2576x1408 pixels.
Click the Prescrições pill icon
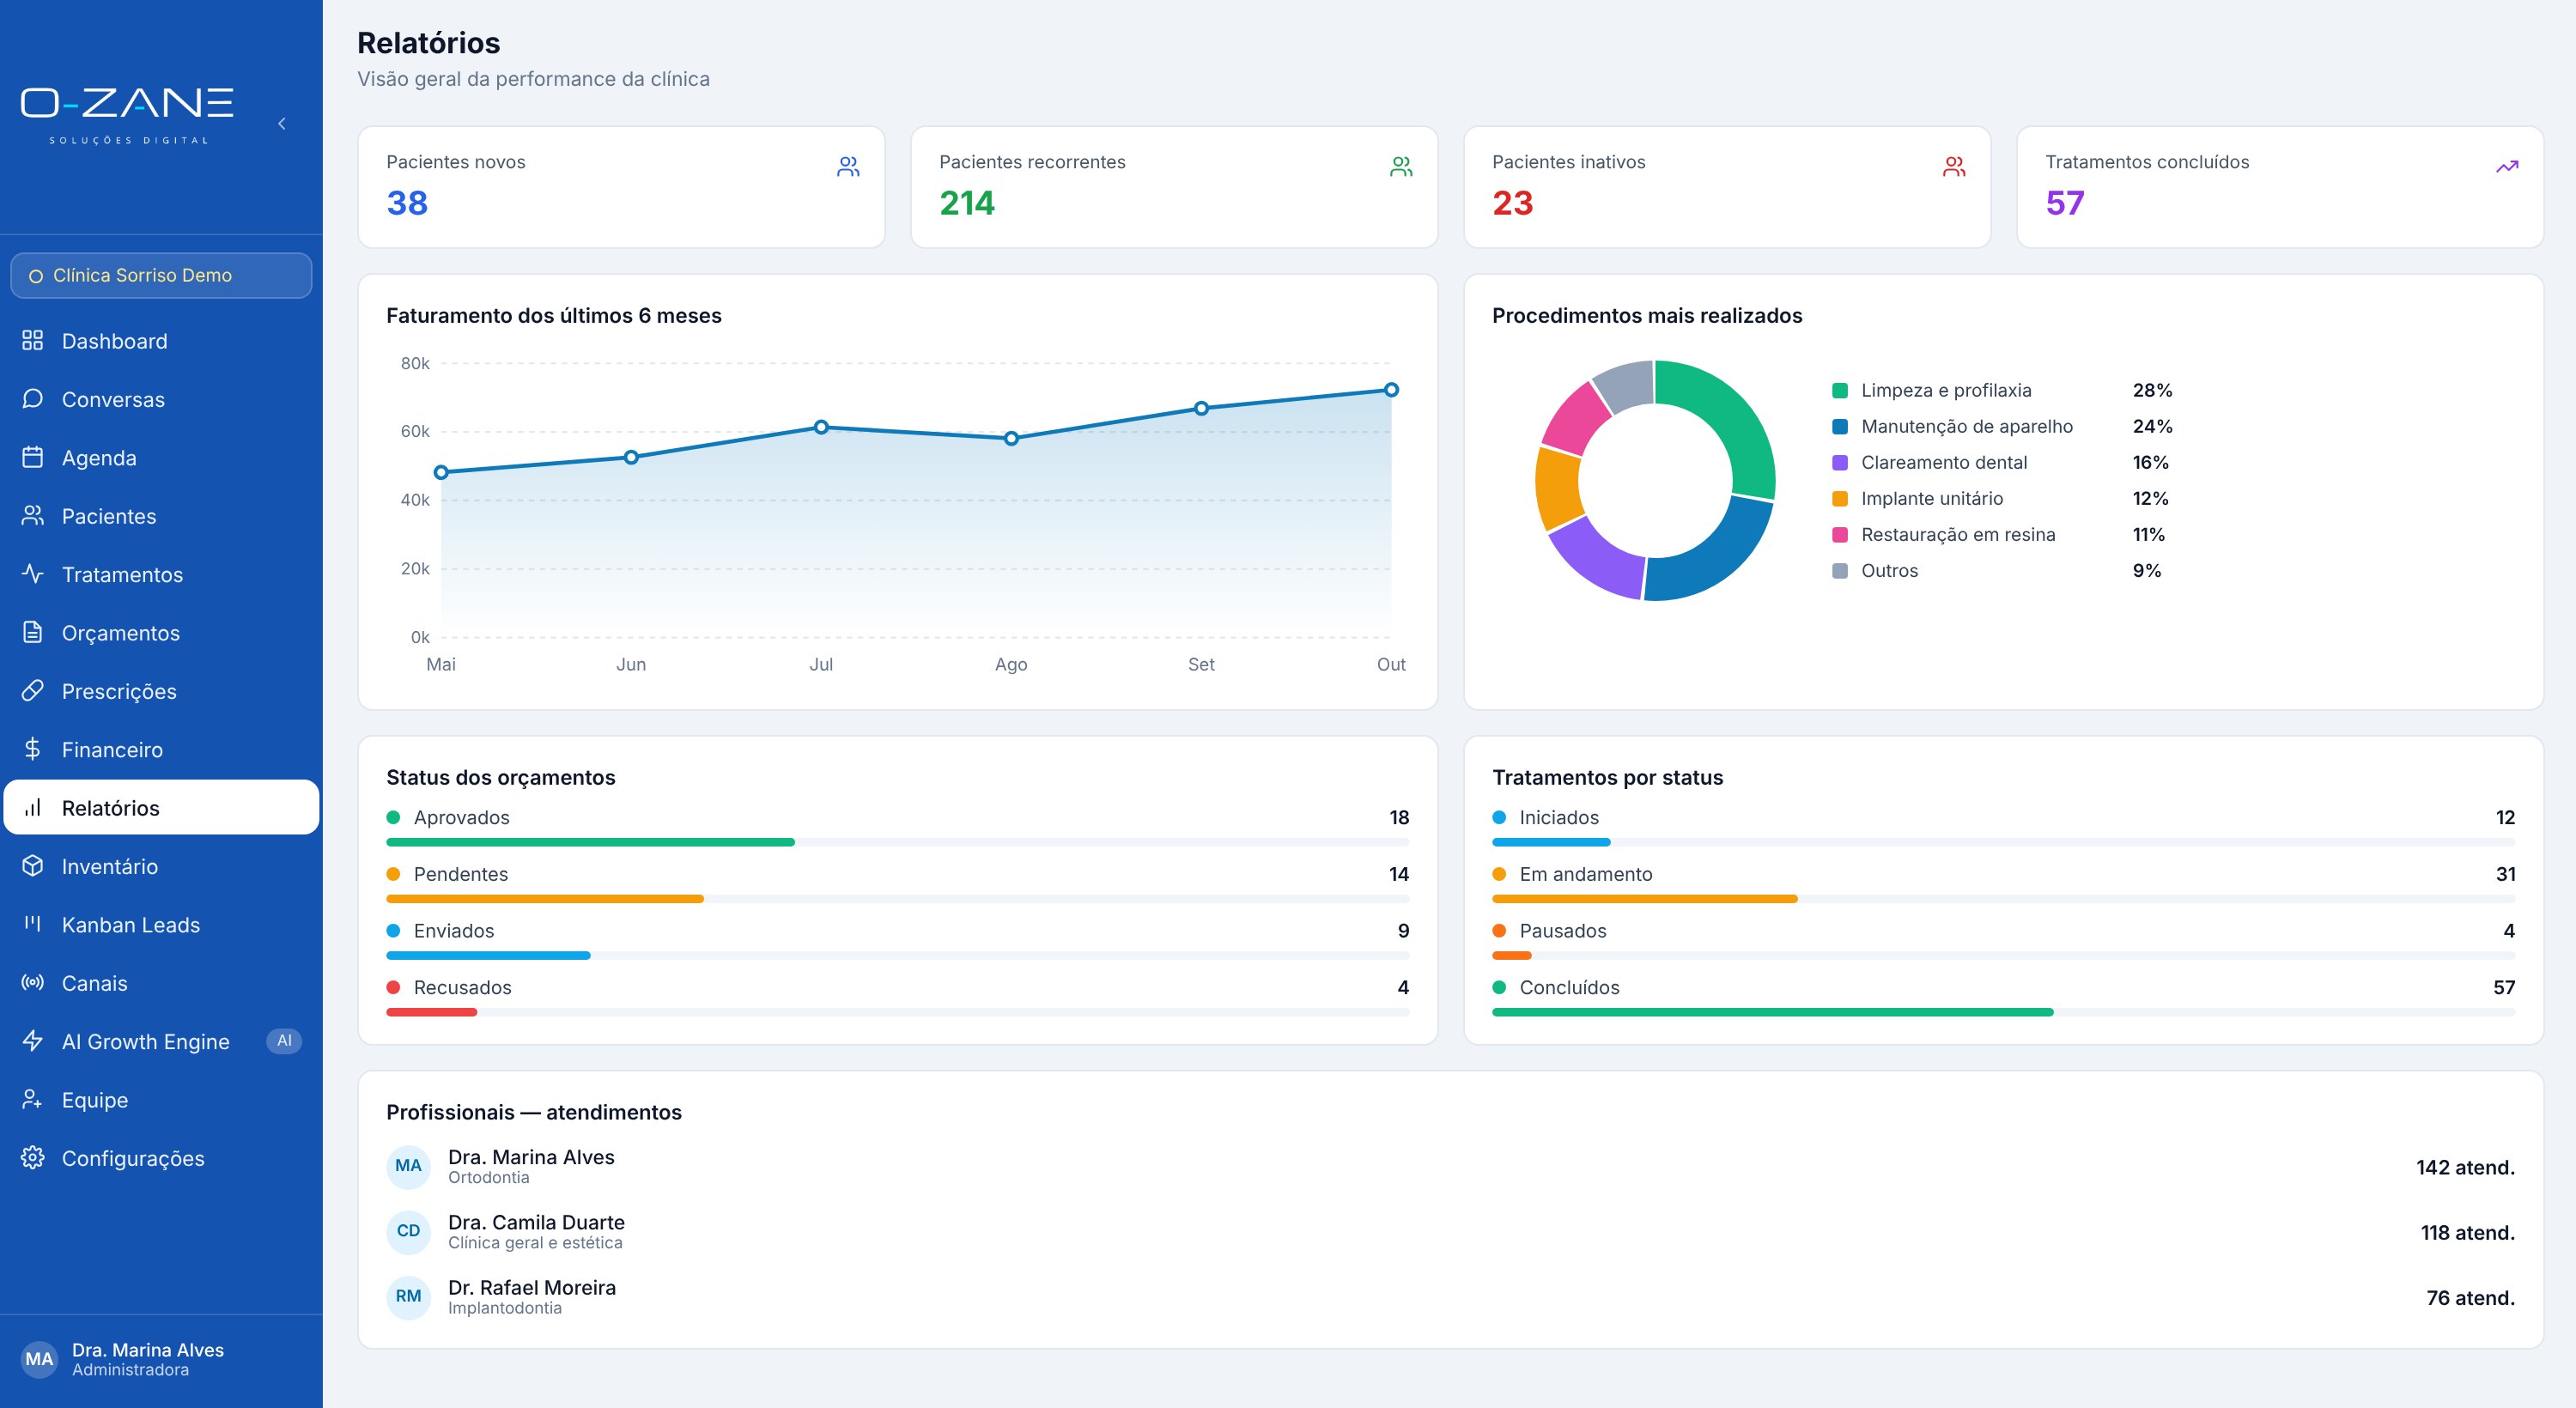[x=33, y=691]
